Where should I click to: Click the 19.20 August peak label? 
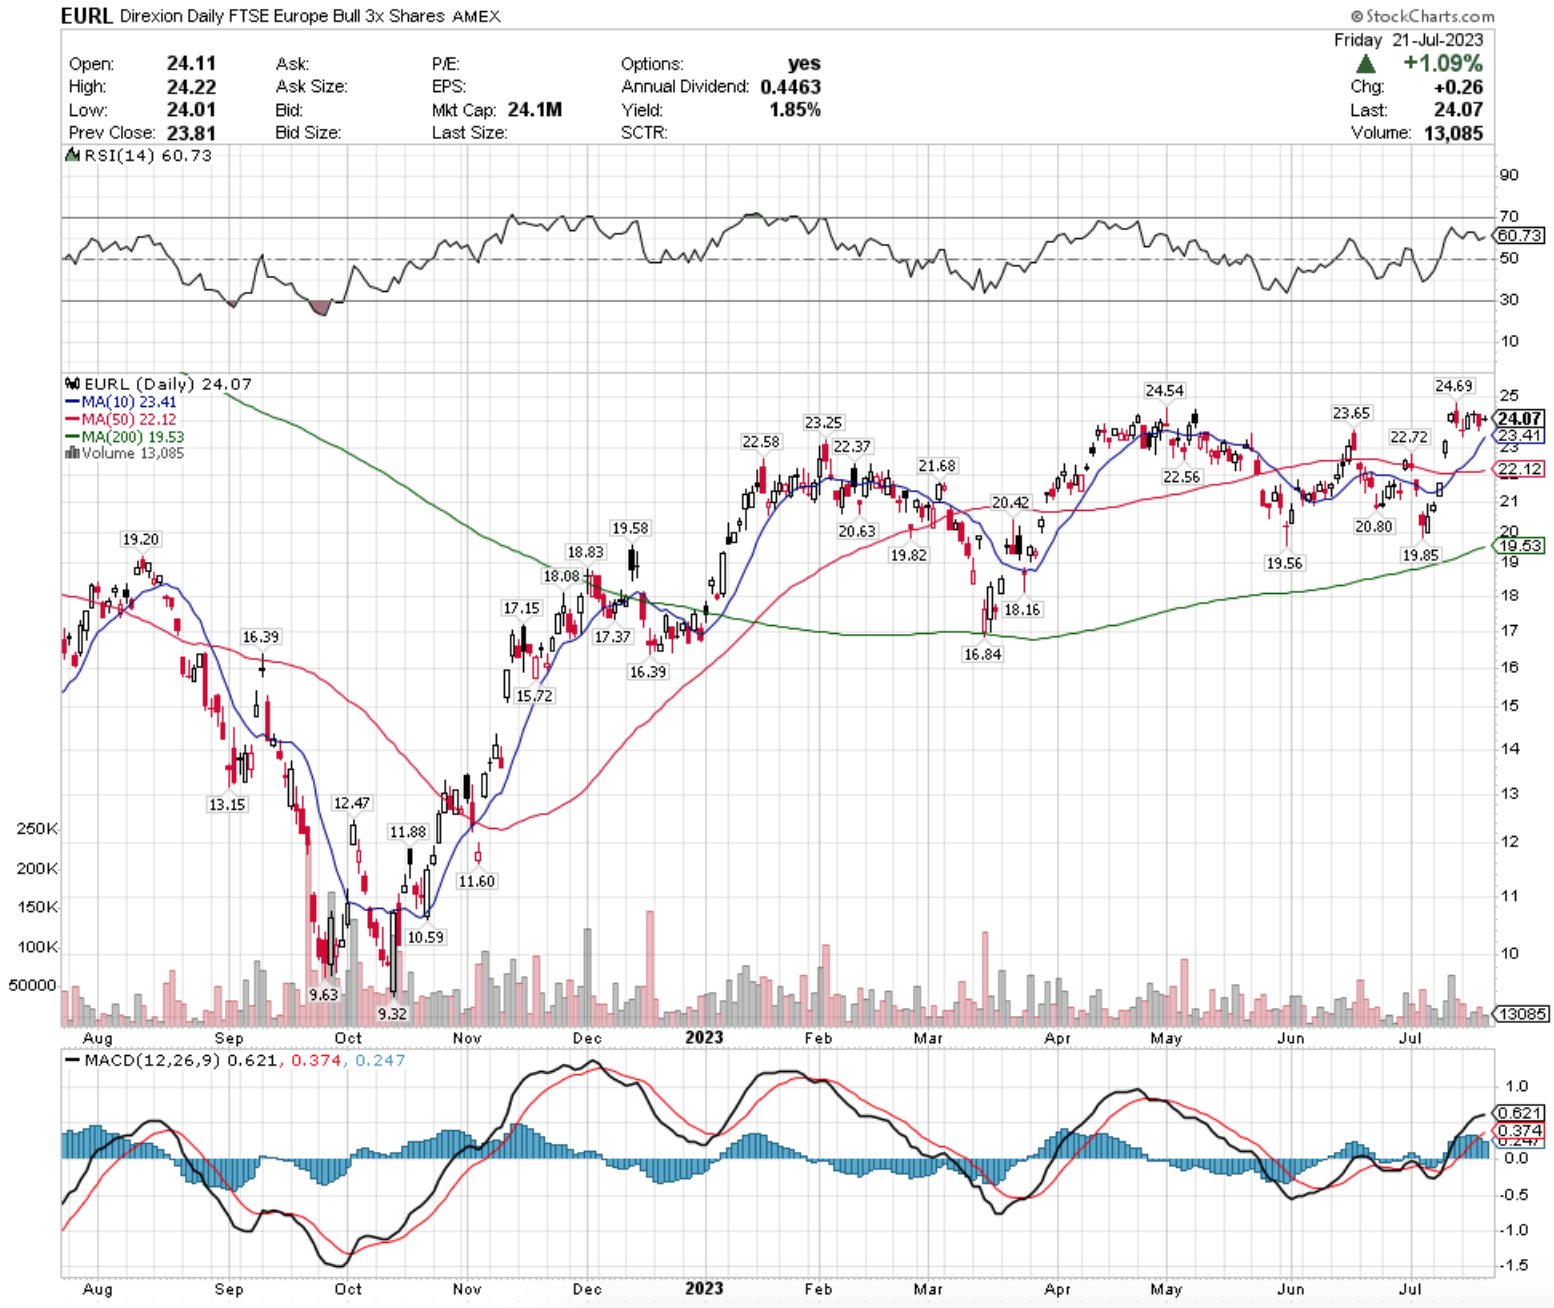[140, 540]
